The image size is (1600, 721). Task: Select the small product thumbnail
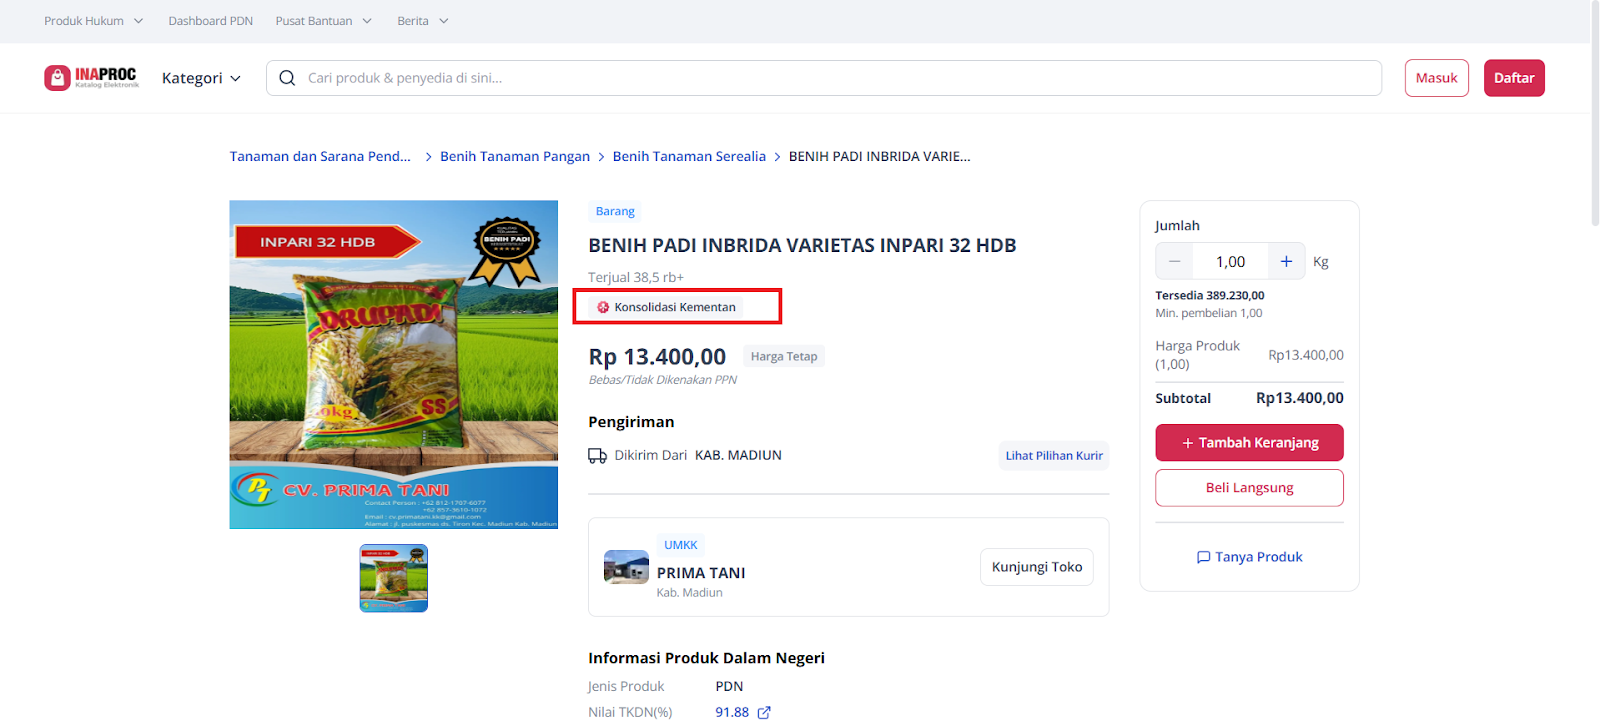pos(394,578)
